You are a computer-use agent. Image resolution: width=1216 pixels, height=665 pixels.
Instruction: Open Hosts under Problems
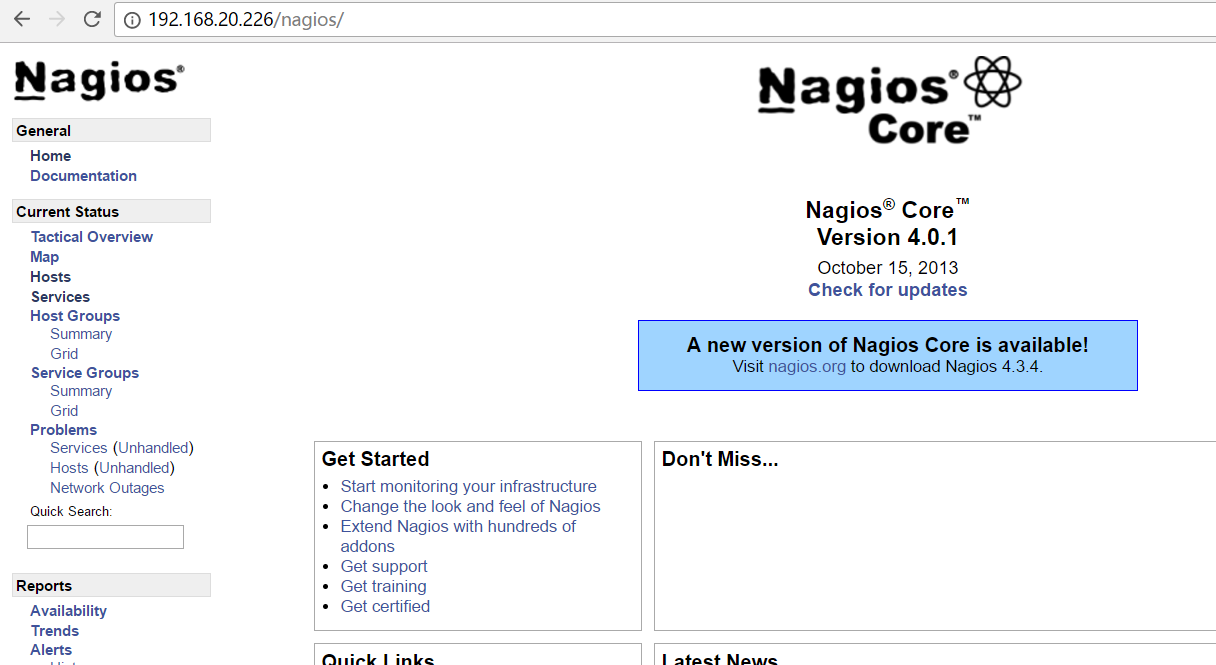click(x=69, y=468)
